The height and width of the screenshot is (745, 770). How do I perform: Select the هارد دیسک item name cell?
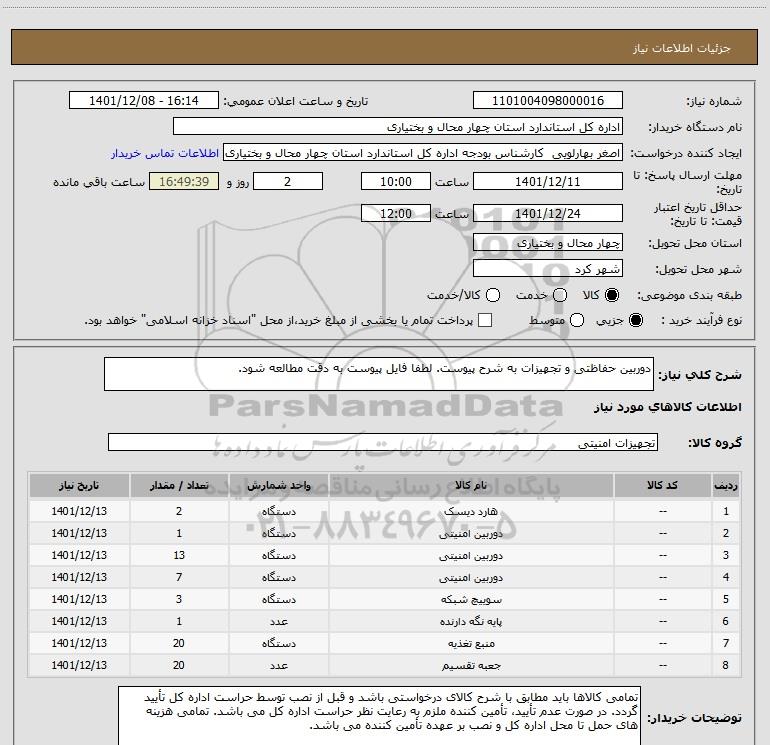(471, 511)
